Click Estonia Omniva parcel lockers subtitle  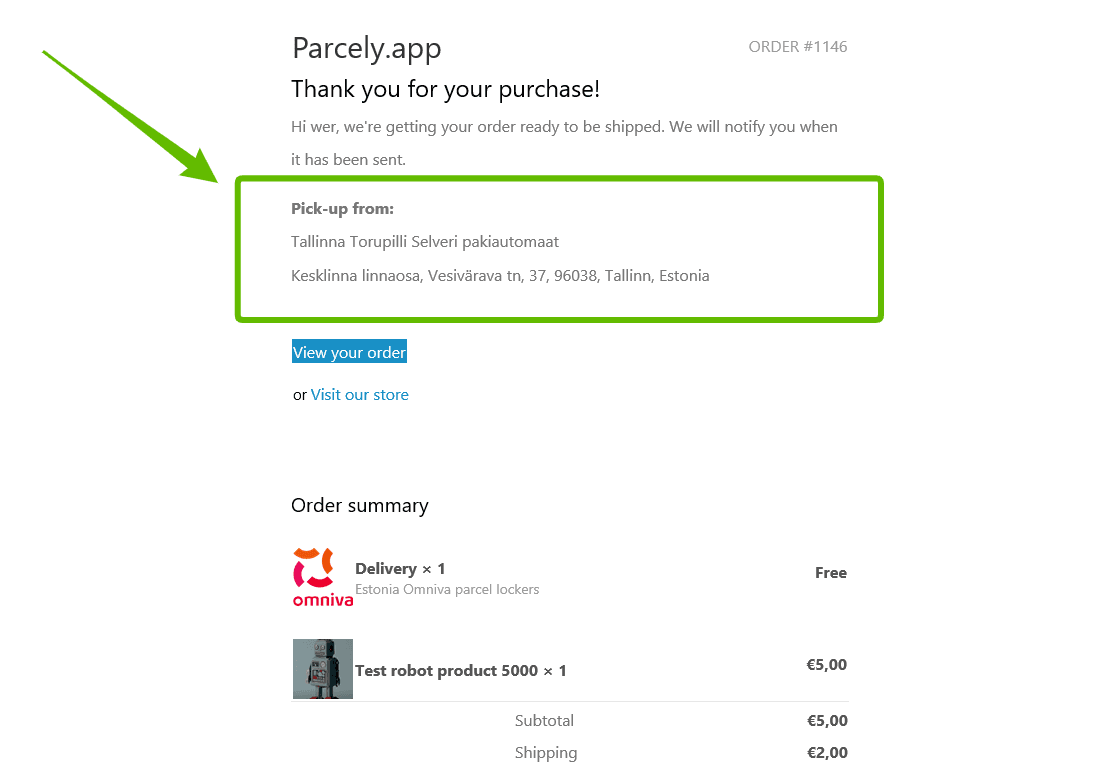coord(447,590)
